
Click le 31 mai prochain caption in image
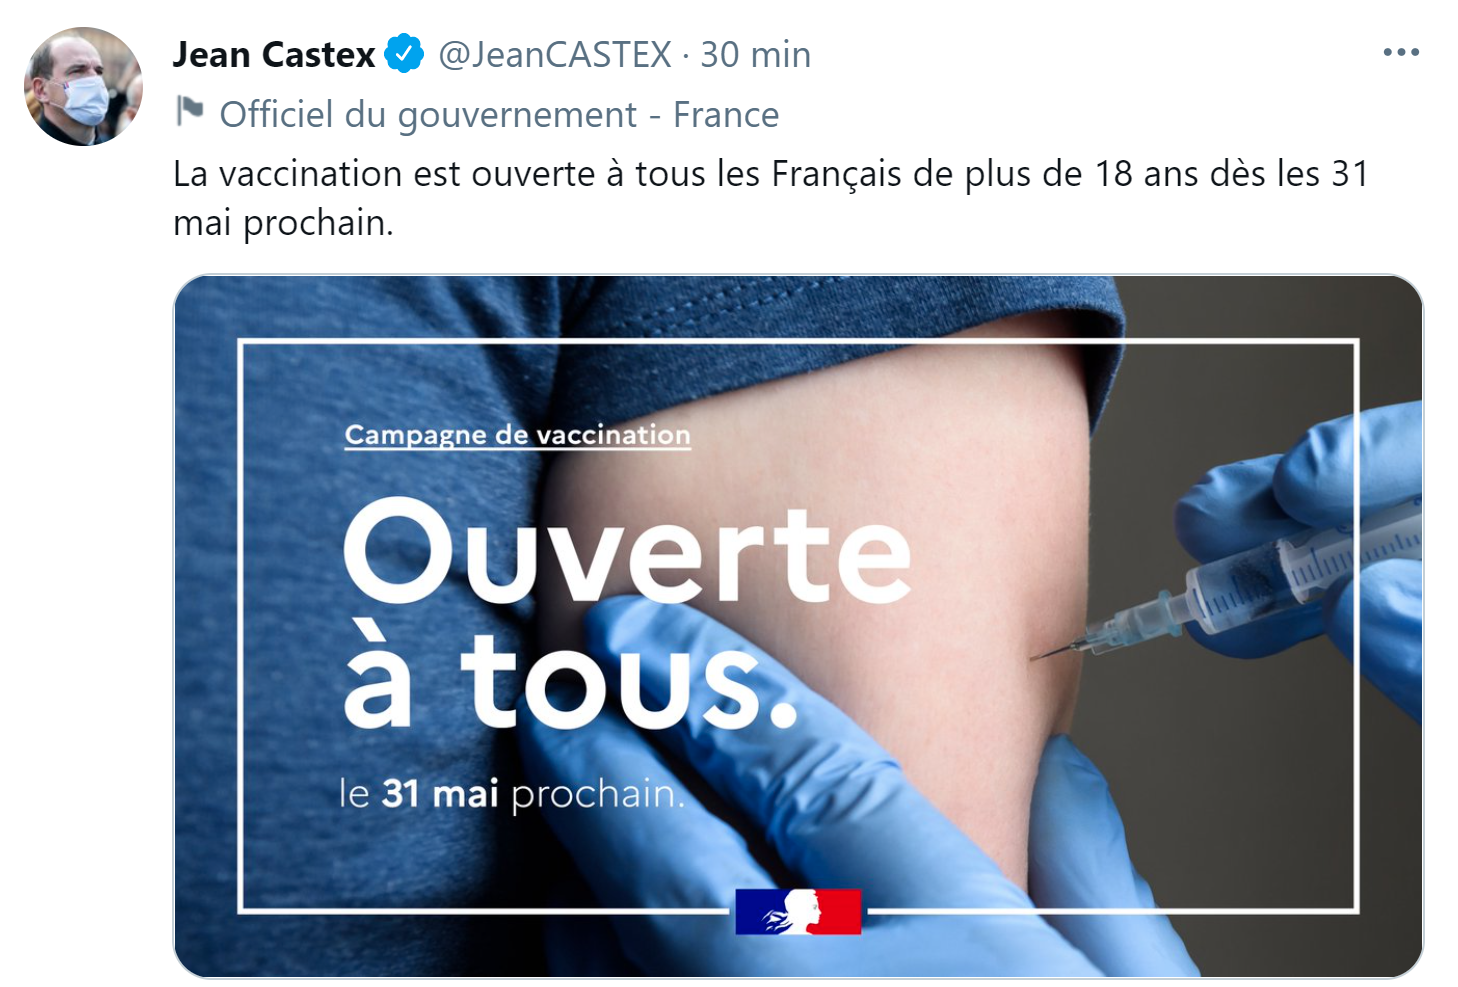512,794
